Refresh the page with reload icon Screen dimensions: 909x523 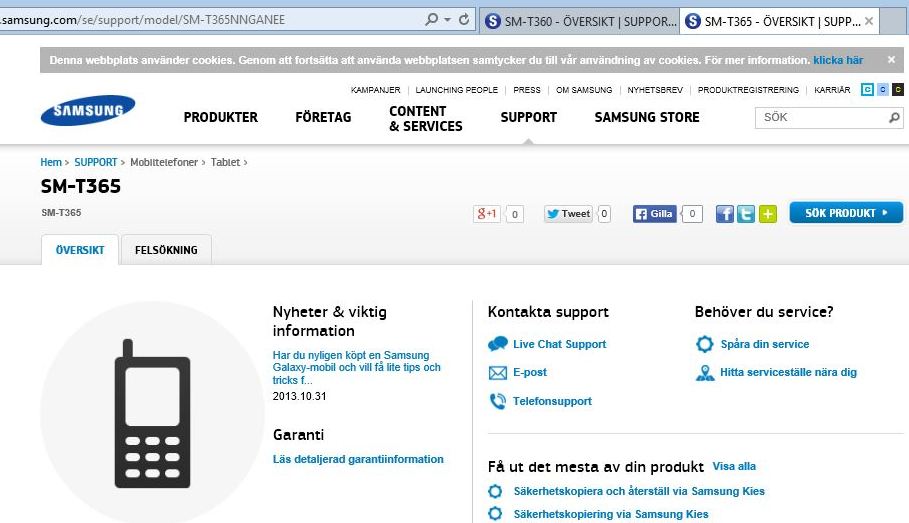pyautogui.click(x=464, y=19)
